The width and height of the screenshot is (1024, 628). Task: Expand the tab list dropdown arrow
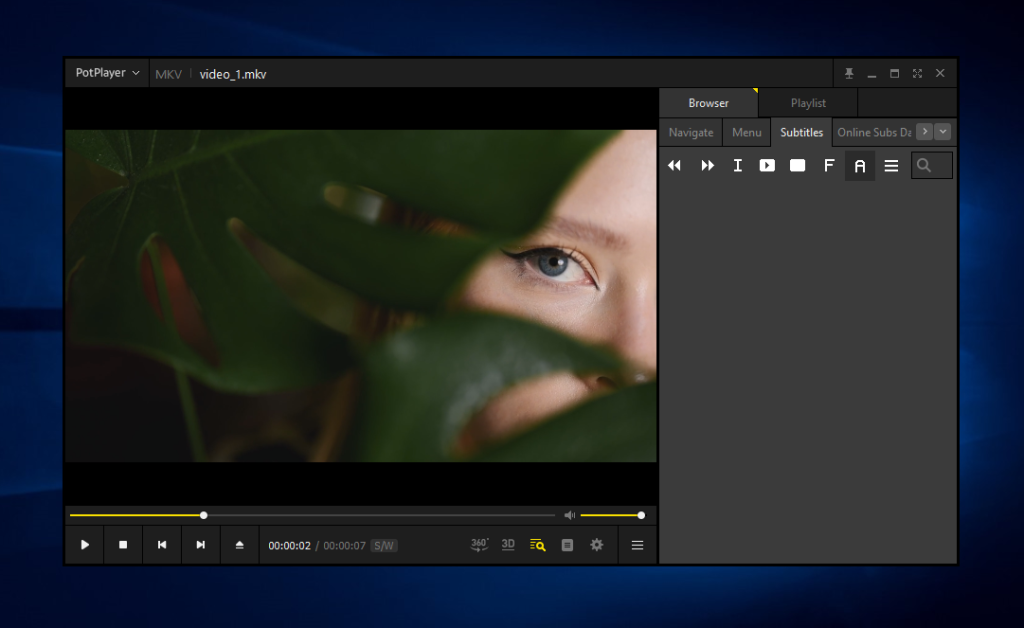[943, 131]
